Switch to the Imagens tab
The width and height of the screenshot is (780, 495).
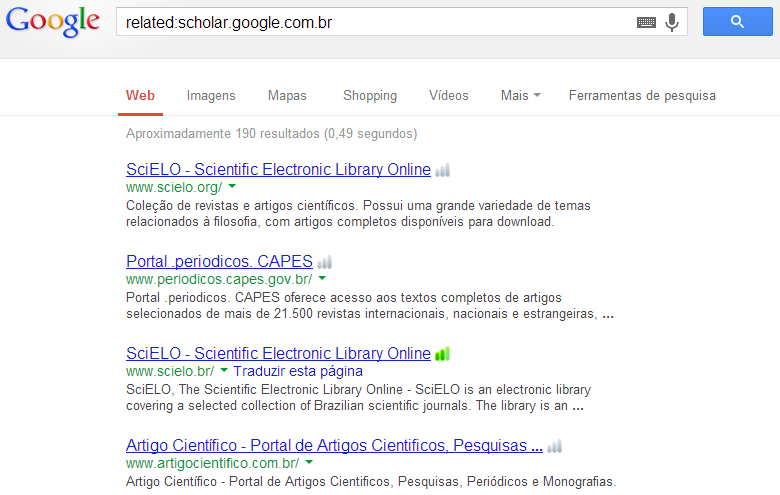[211, 96]
